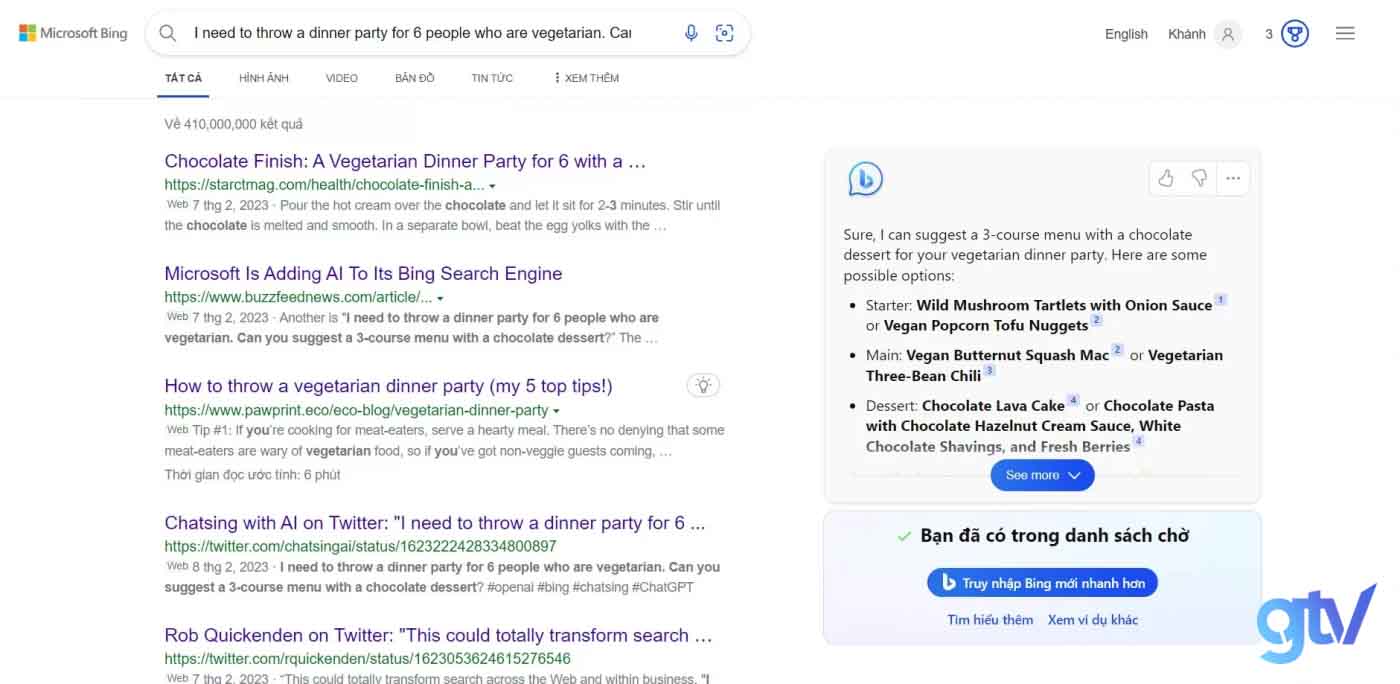Open the hamburger menu icon
This screenshot has height=684, width=1400.
point(1345,34)
